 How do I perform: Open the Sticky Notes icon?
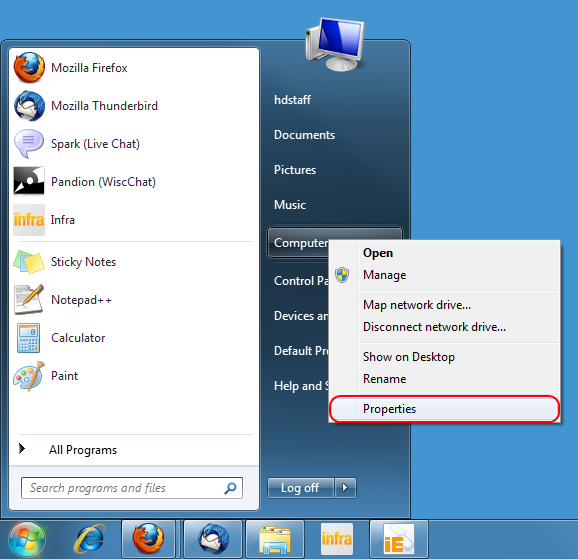coord(29,262)
